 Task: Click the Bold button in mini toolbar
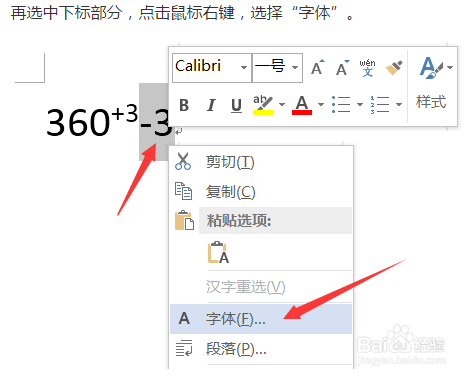click(184, 105)
